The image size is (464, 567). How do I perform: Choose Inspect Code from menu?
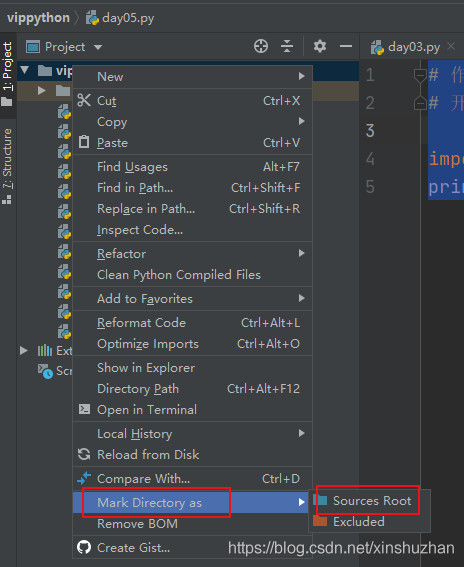point(192,230)
